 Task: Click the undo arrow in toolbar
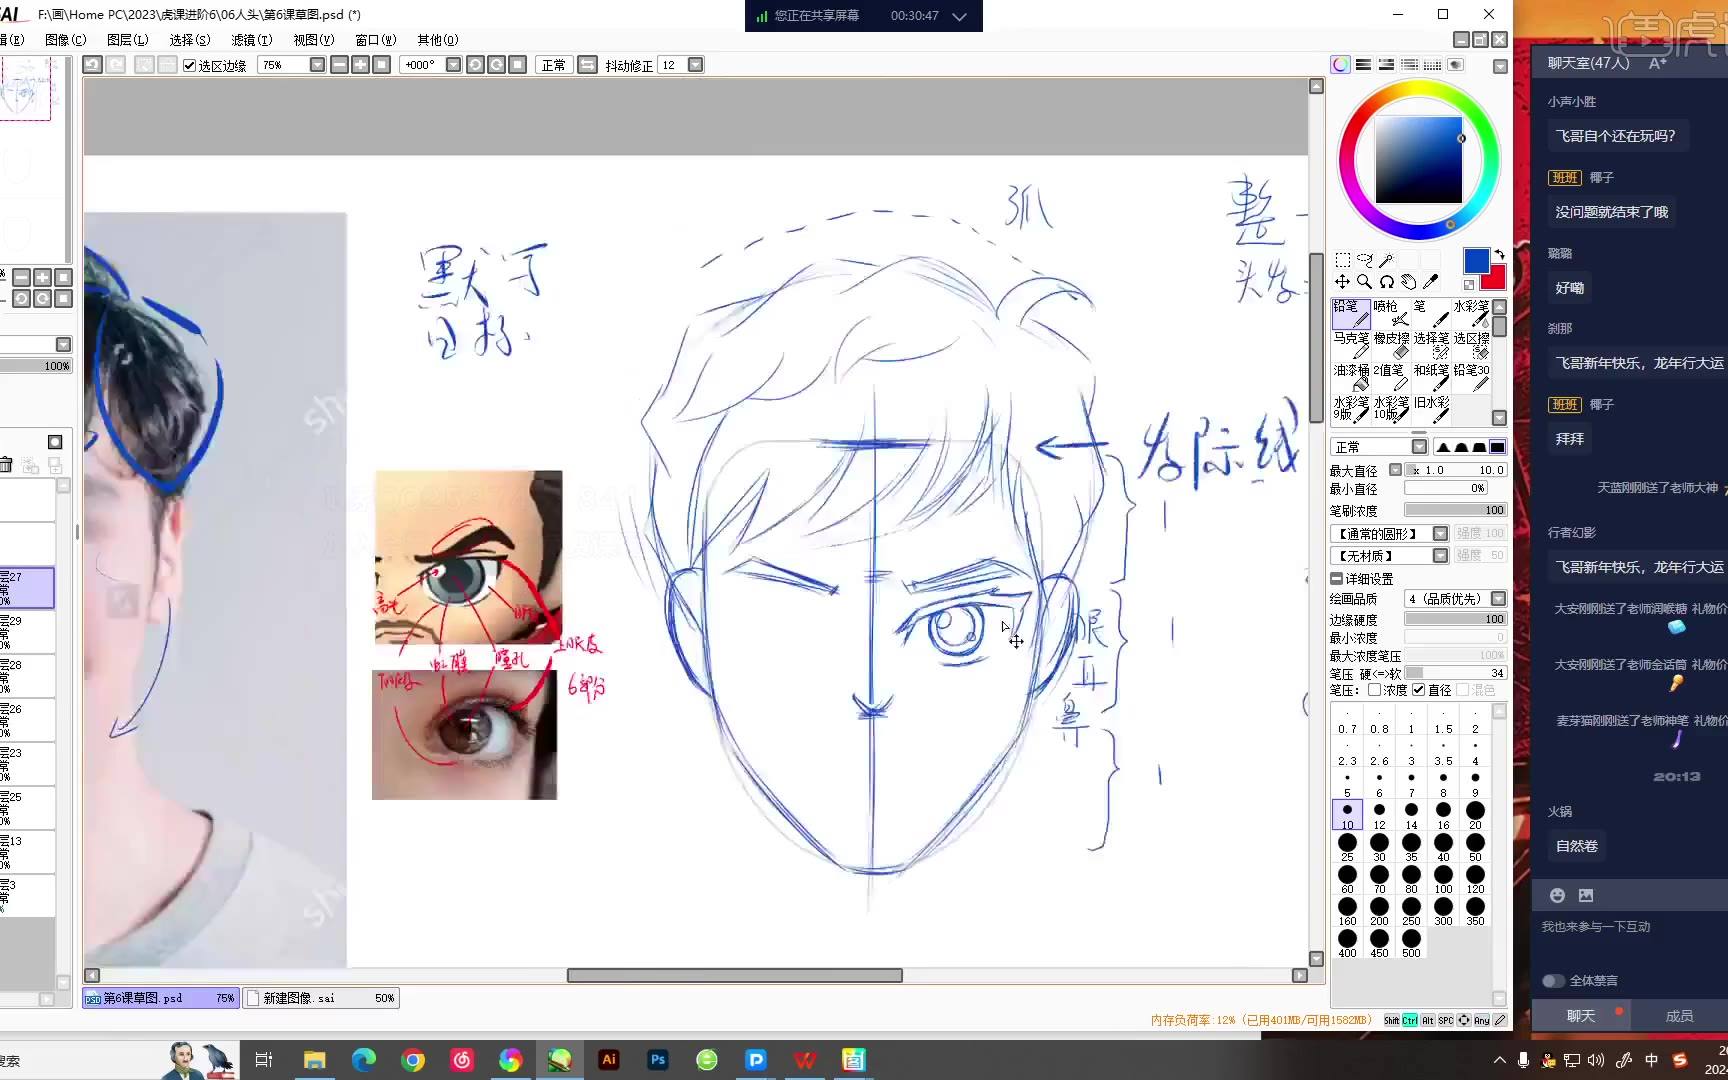(92, 65)
